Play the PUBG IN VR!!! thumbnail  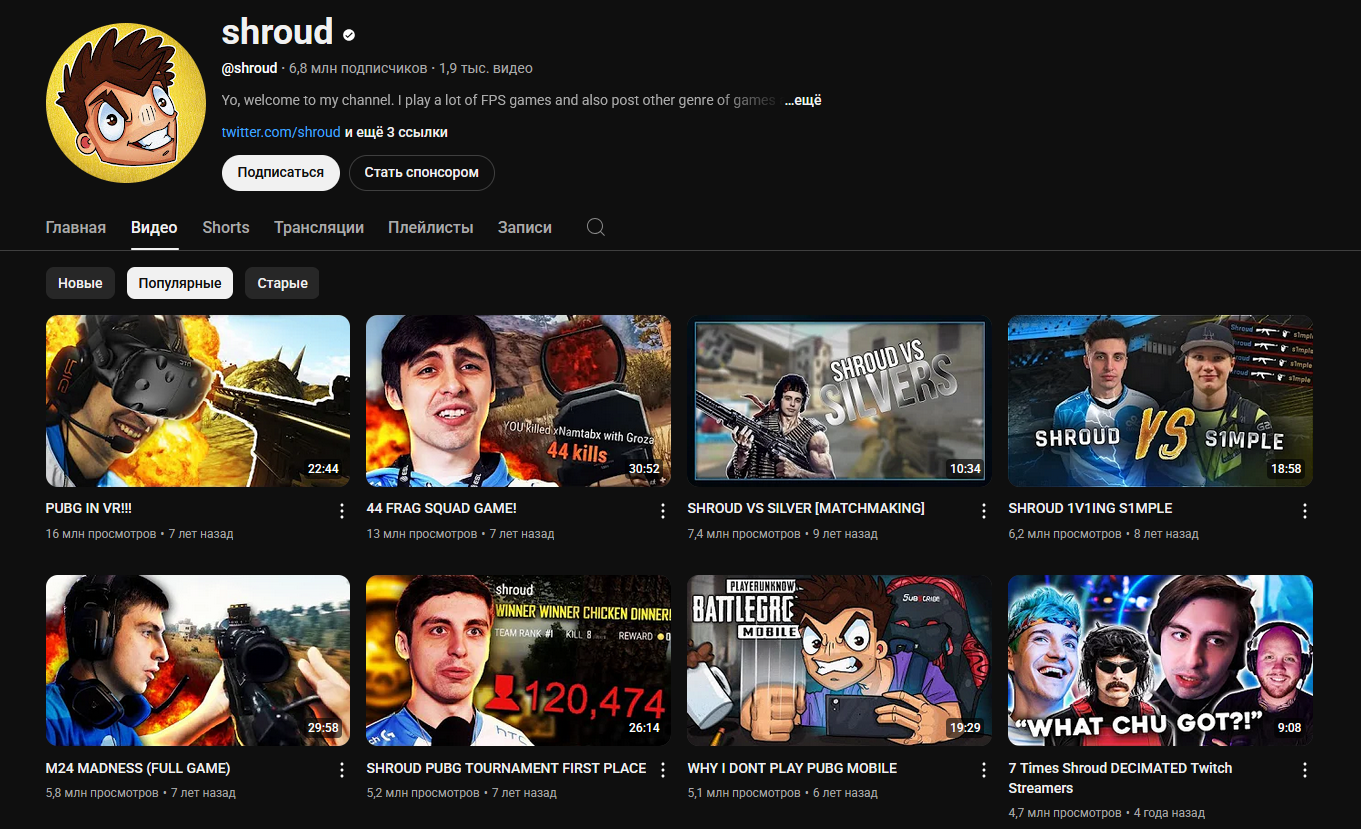[198, 401]
